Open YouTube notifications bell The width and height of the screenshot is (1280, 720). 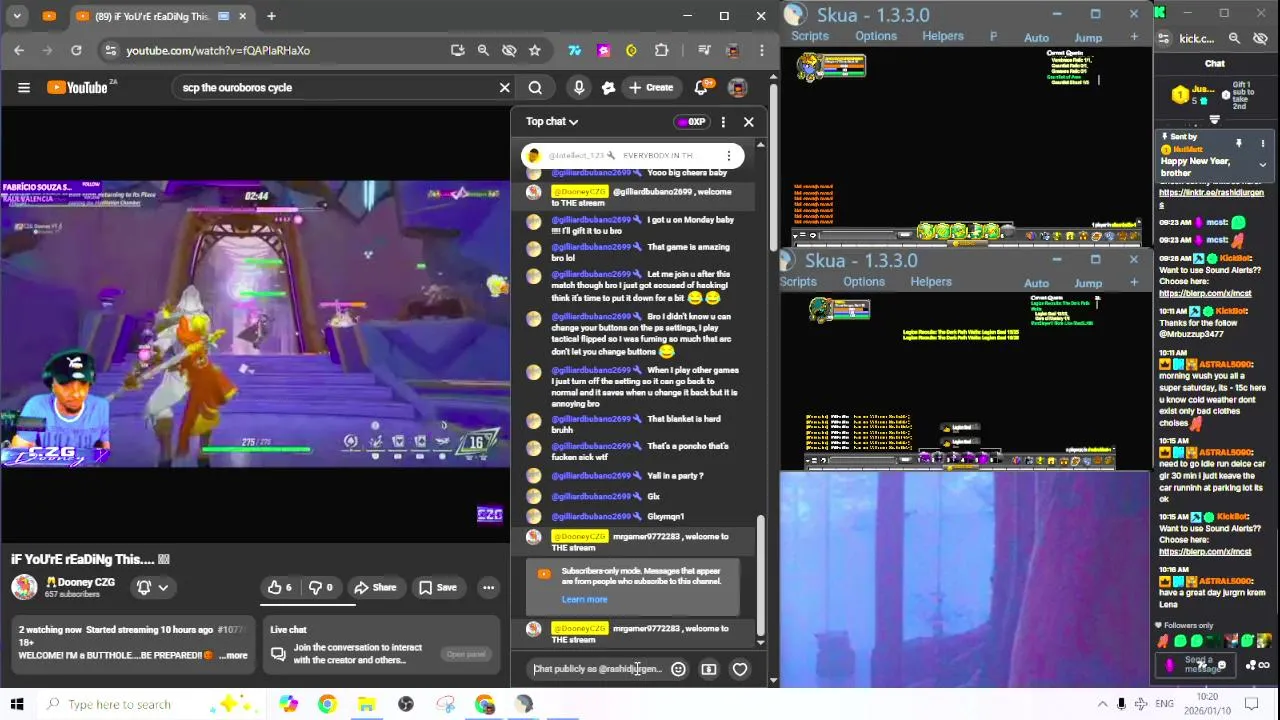(x=702, y=88)
